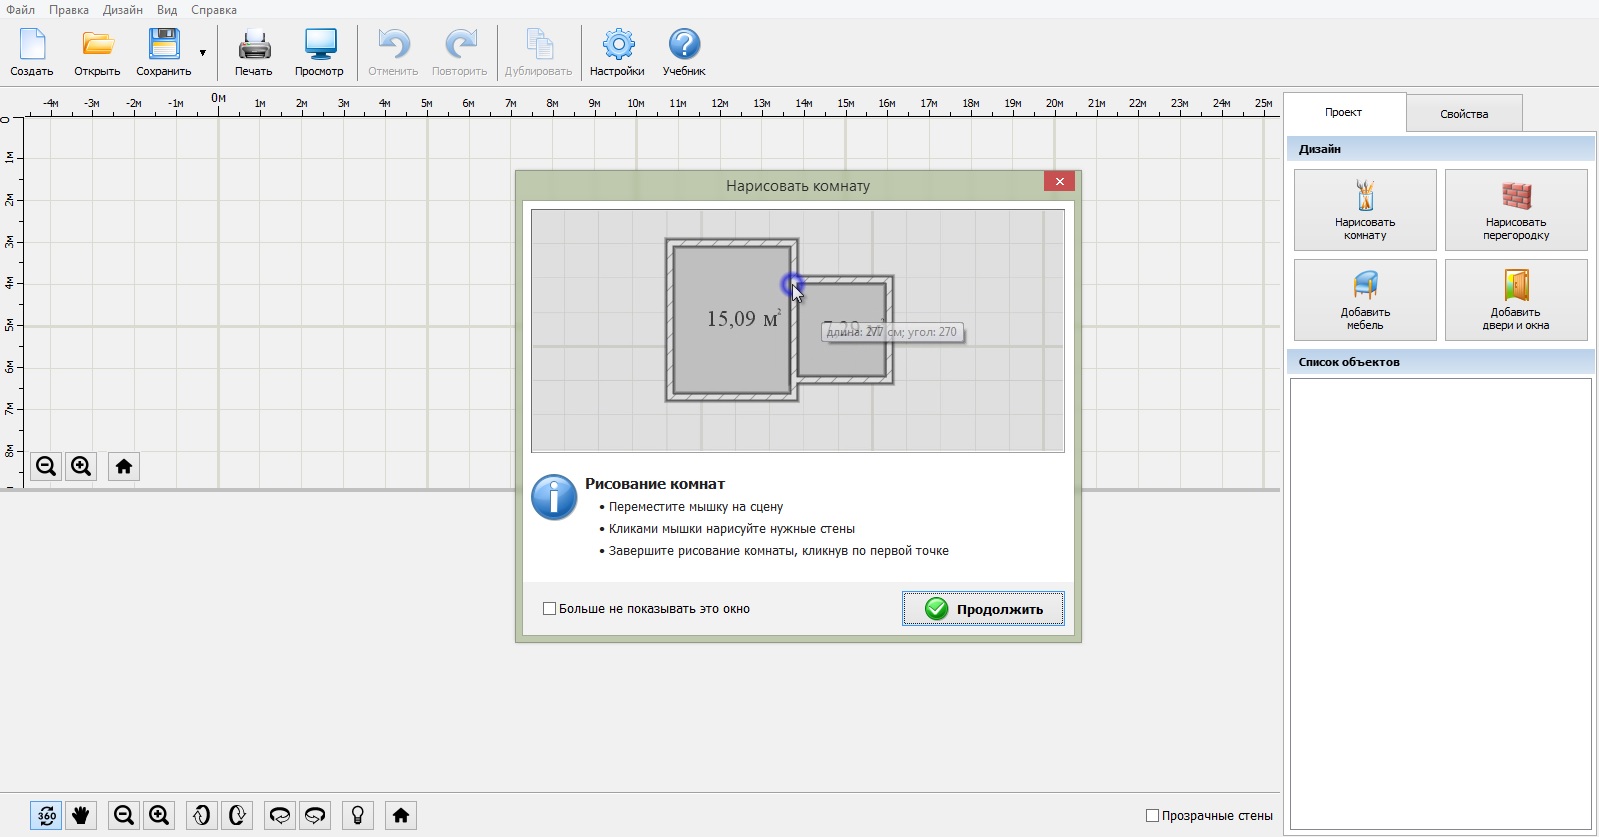Click the Создать new project icon
This screenshot has width=1599, height=837.
point(32,52)
